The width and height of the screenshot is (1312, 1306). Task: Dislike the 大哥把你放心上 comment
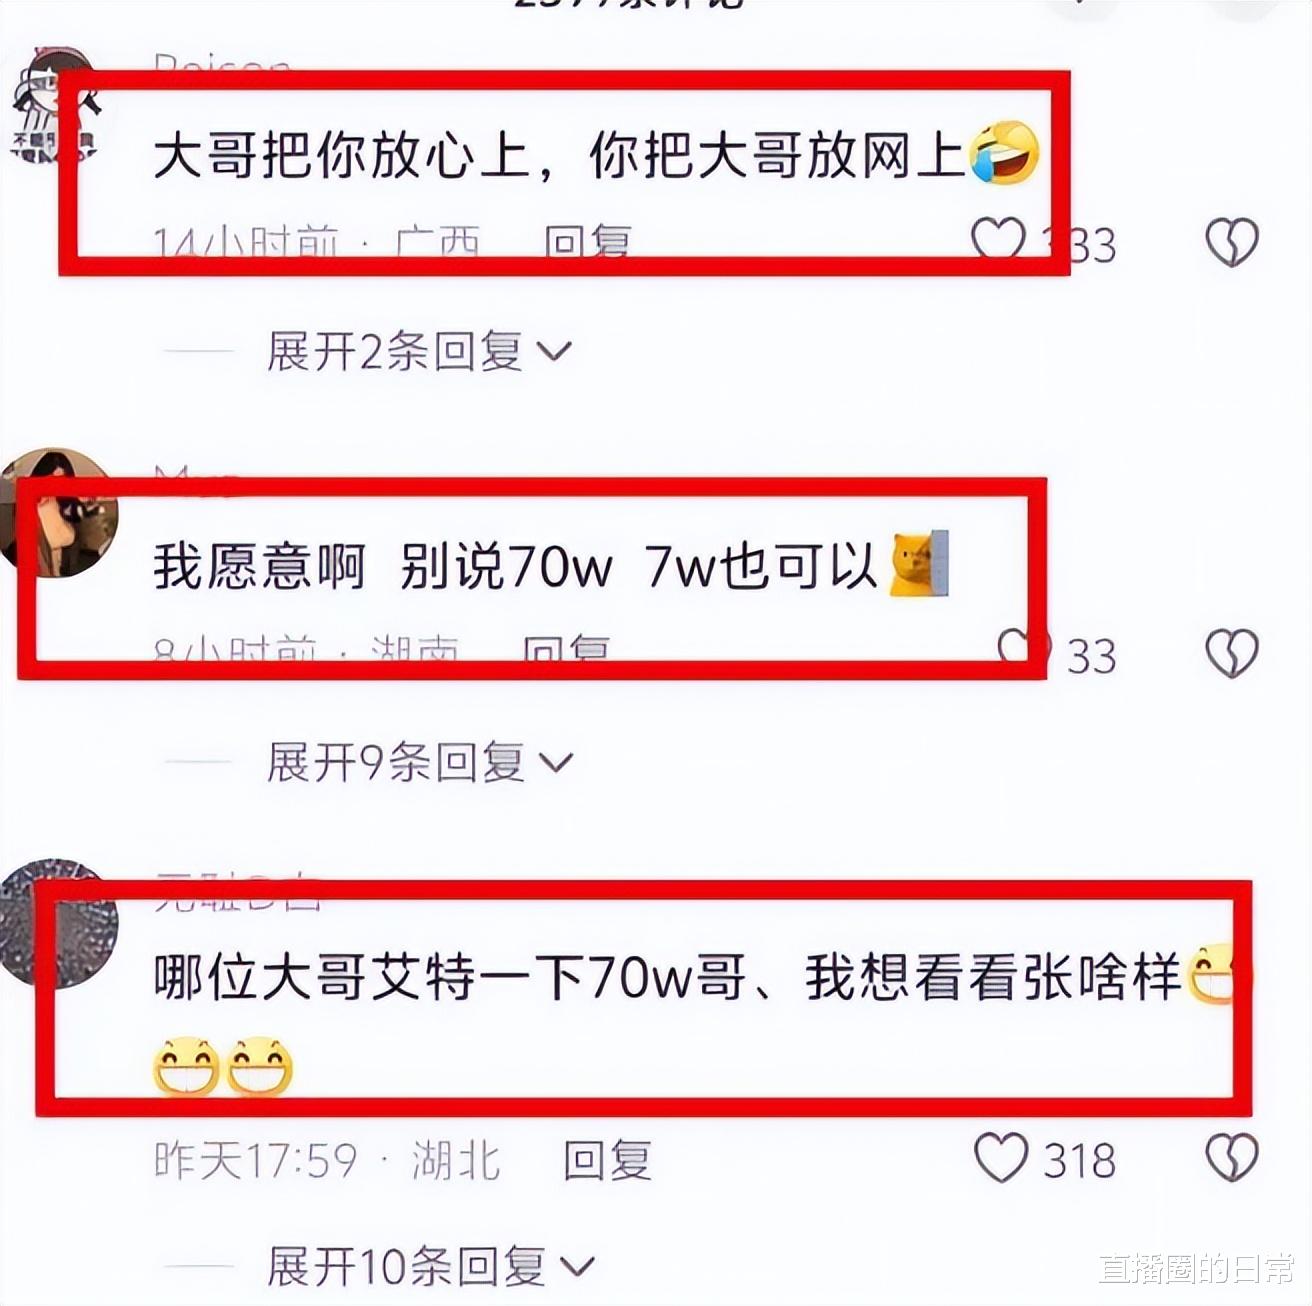pyautogui.click(x=1231, y=242)
